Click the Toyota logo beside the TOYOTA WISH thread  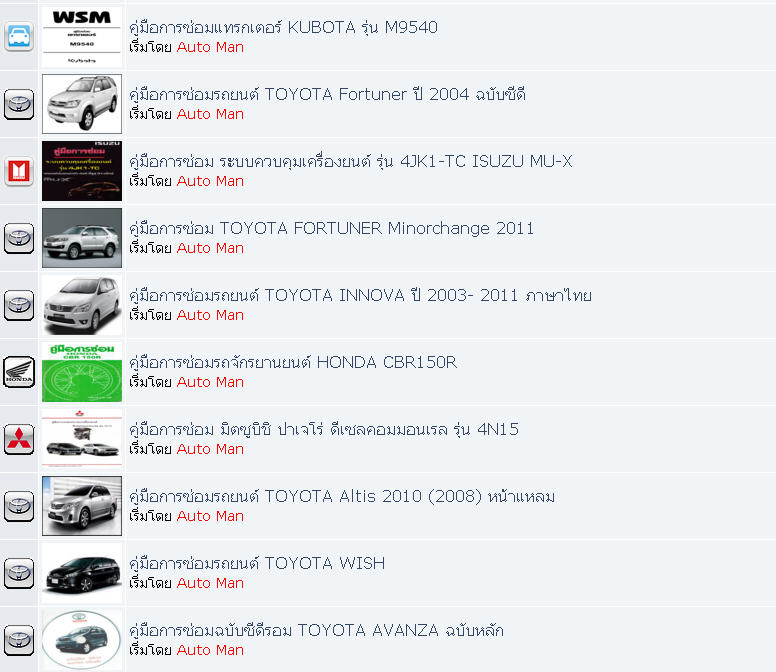pos(19,573)
